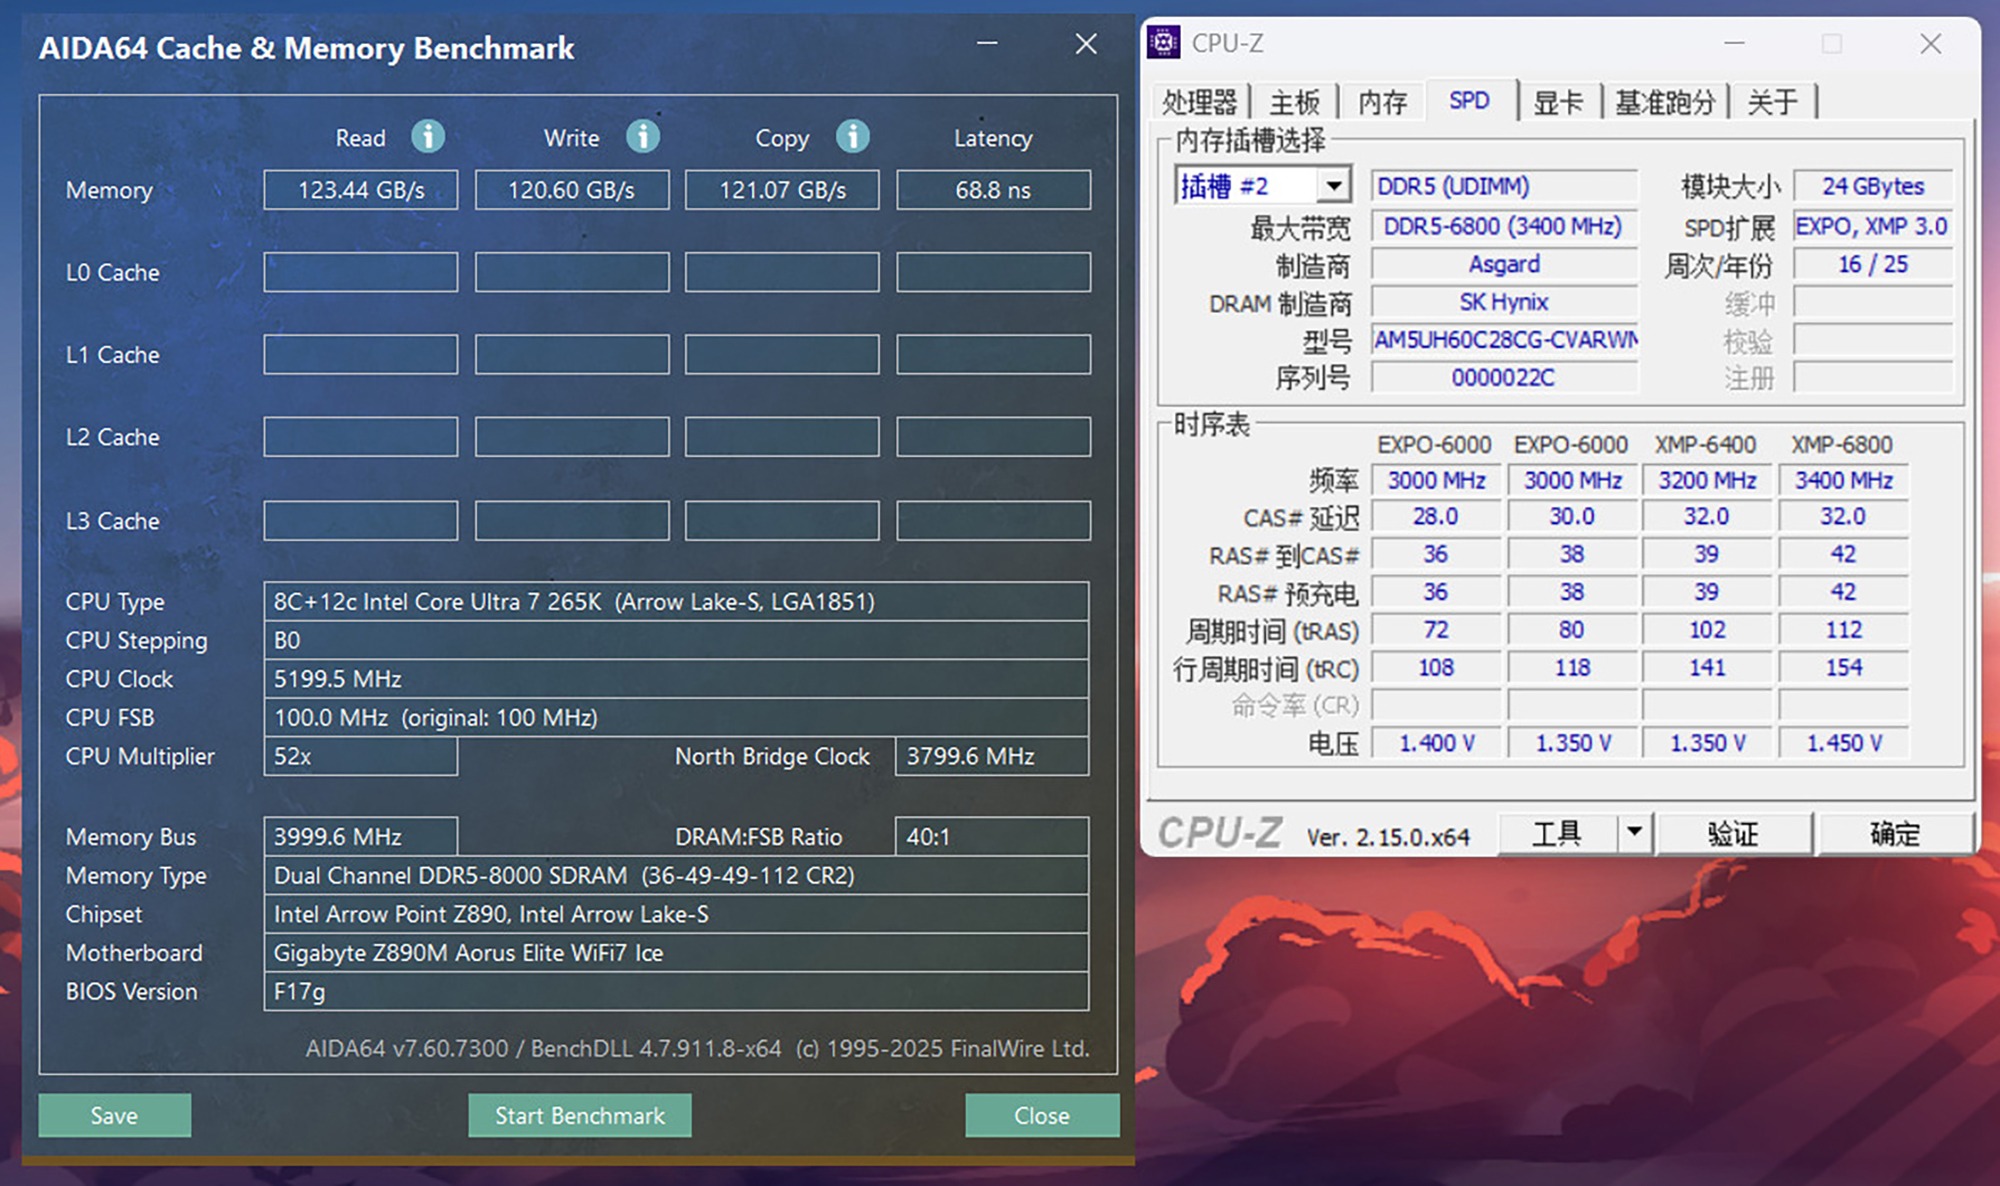Open the Tools button dropdown arrow
Image resolution: width=2000 pixels, height=1186 pixels.
tap(1634, 832)
